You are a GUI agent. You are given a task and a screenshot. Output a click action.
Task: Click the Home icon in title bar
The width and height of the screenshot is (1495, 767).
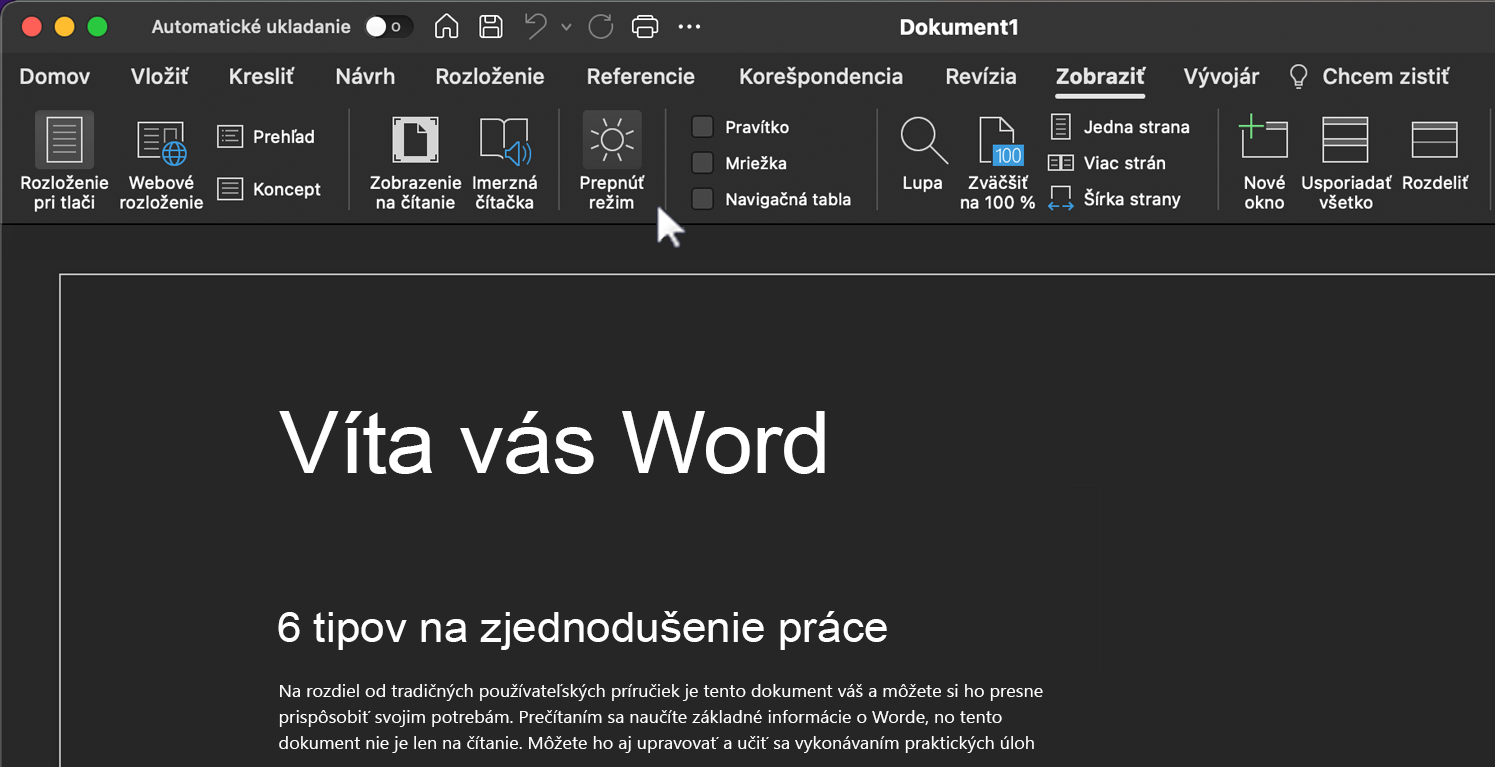[x=447, y=27]
